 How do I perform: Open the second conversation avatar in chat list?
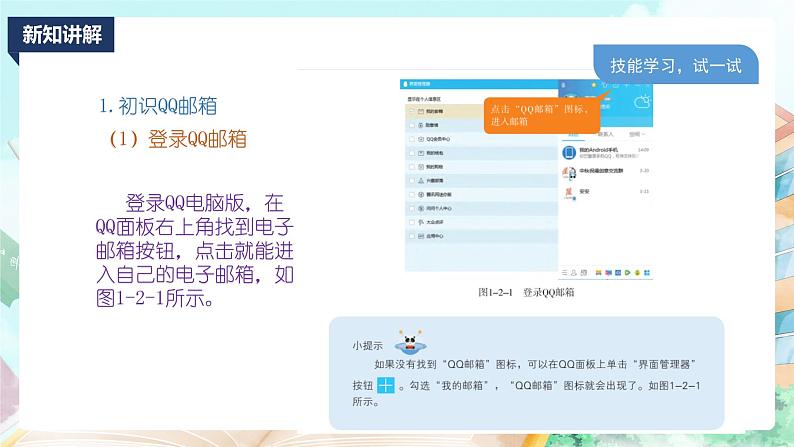point(568,172)
